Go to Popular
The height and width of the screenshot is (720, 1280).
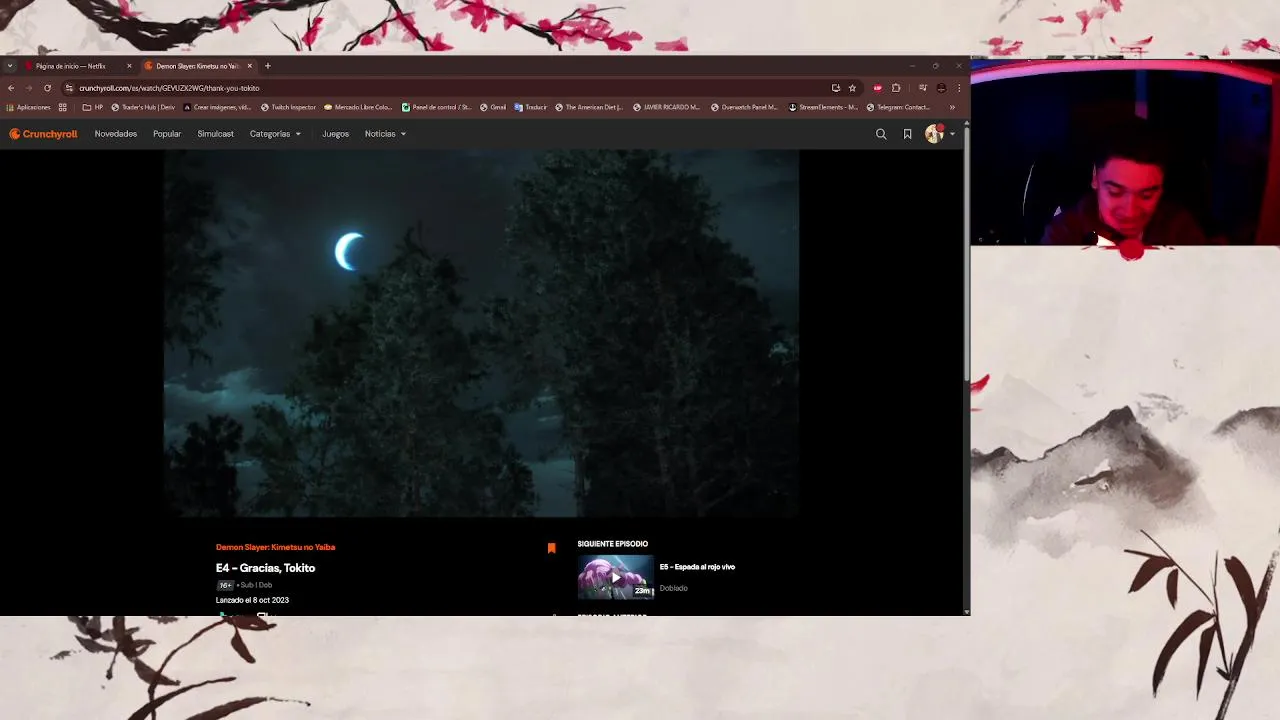tap(167, 134)
